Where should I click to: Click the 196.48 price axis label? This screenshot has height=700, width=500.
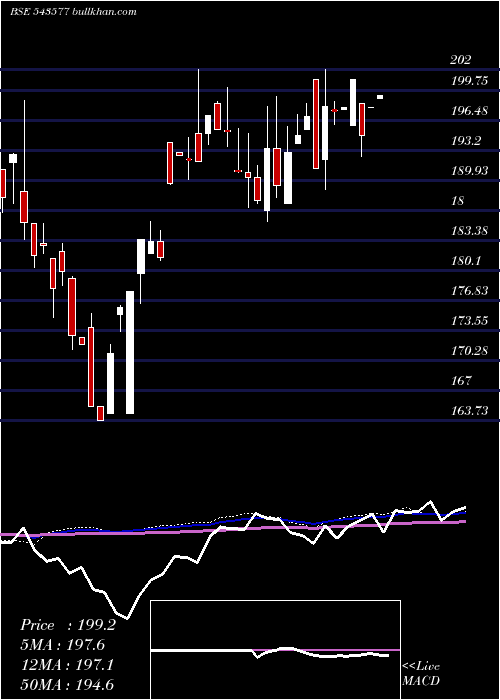click(470, 111)
